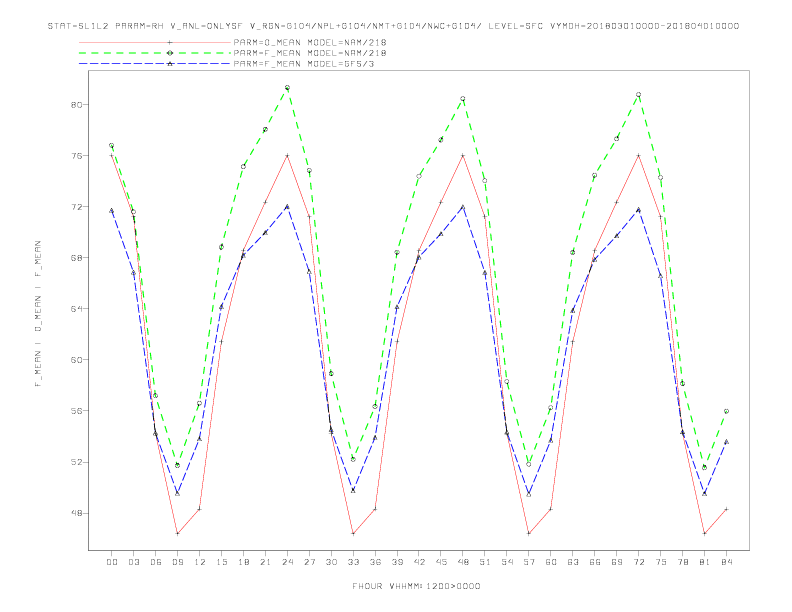This screenshot has width=792, height=612.
Task: Click x-axis forecast hour label 75
Action: click(x=661, y=562)
